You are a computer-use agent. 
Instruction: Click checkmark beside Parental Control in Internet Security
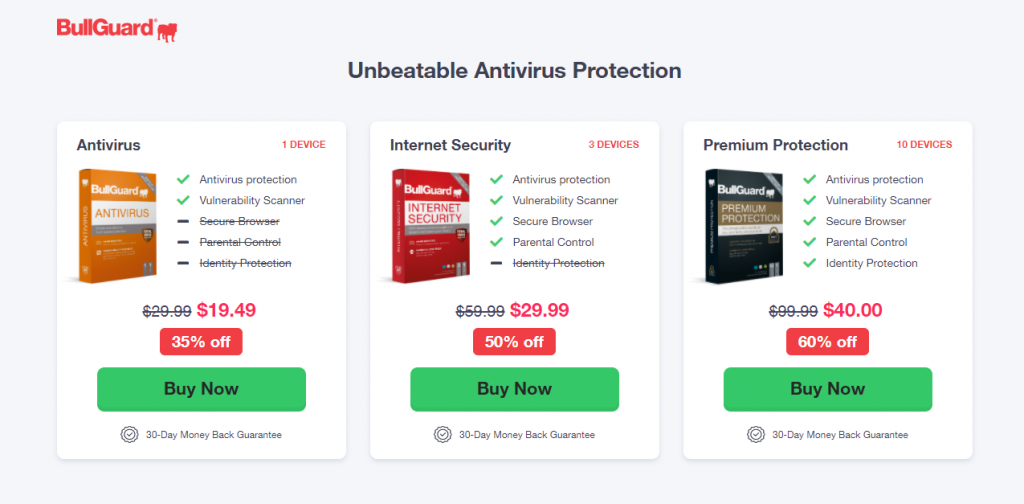tap(496, 242)
